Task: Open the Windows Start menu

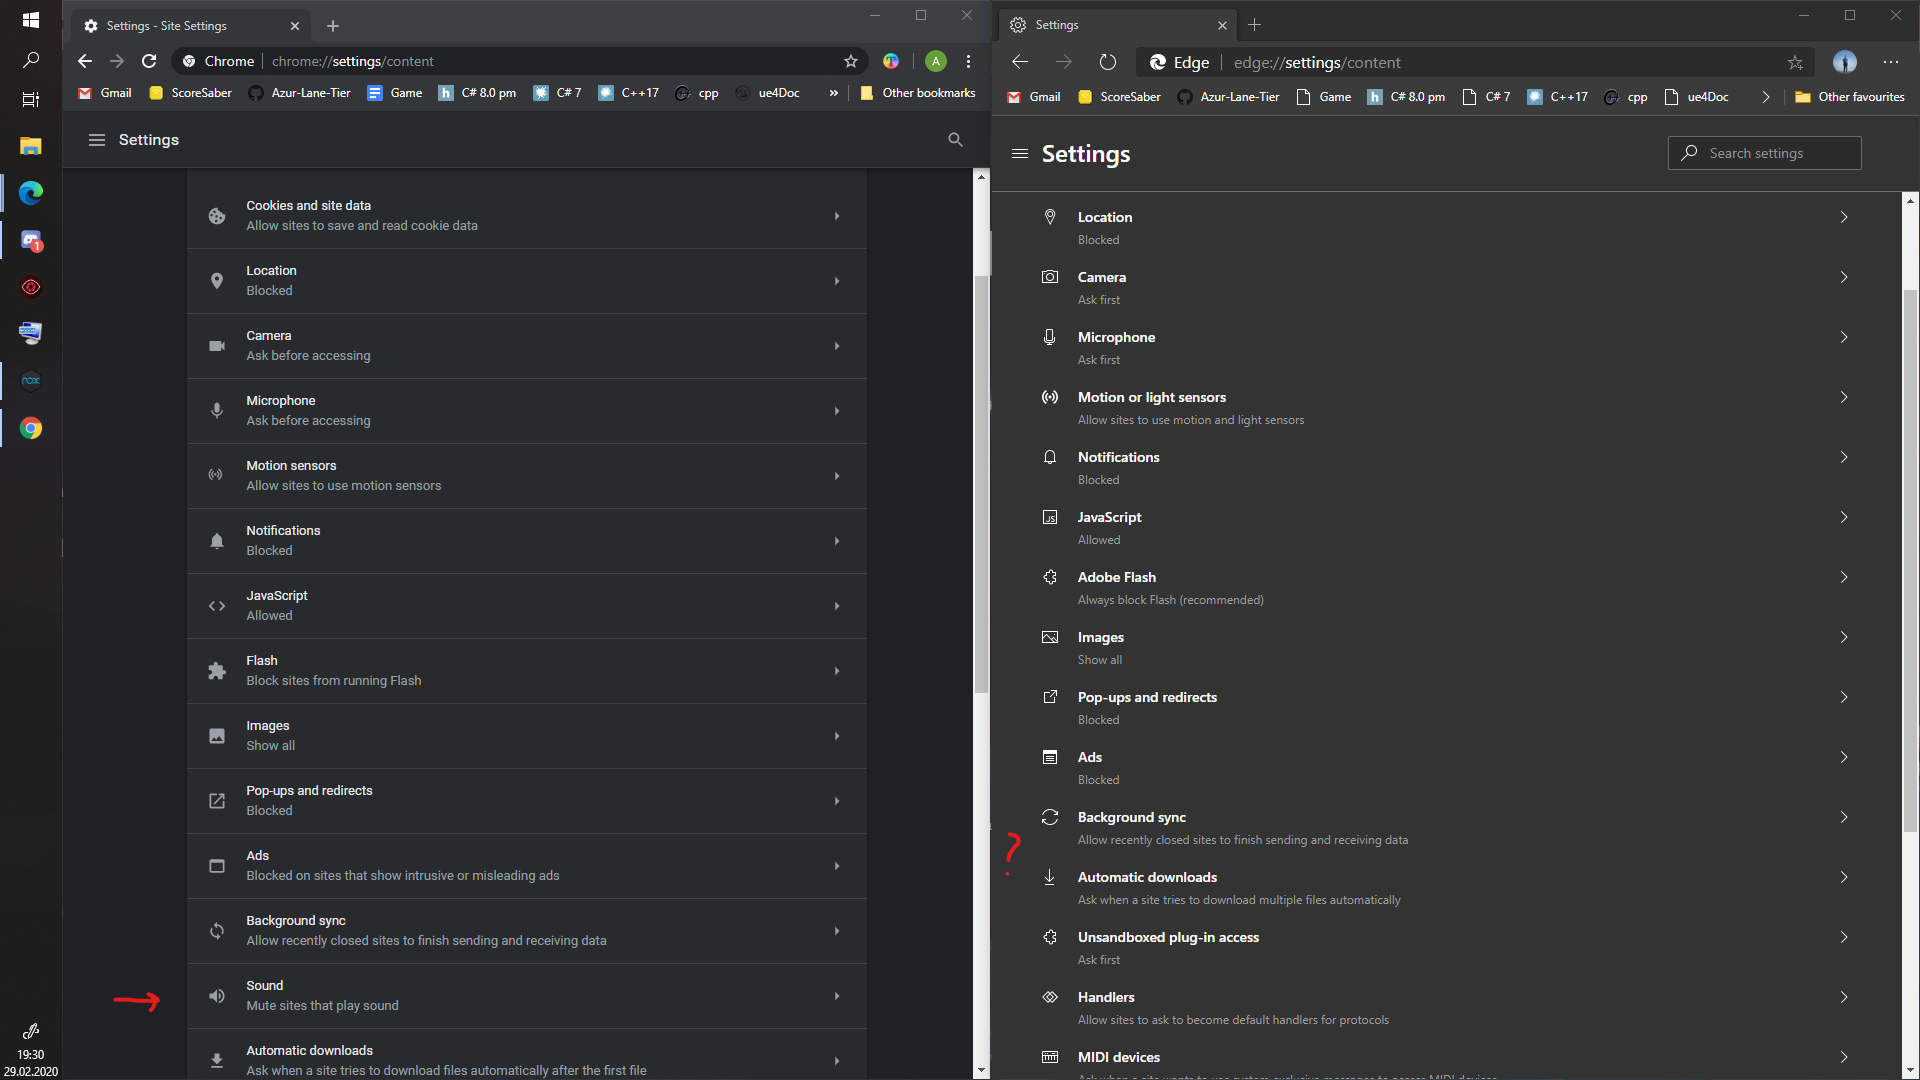Action: 31,20
